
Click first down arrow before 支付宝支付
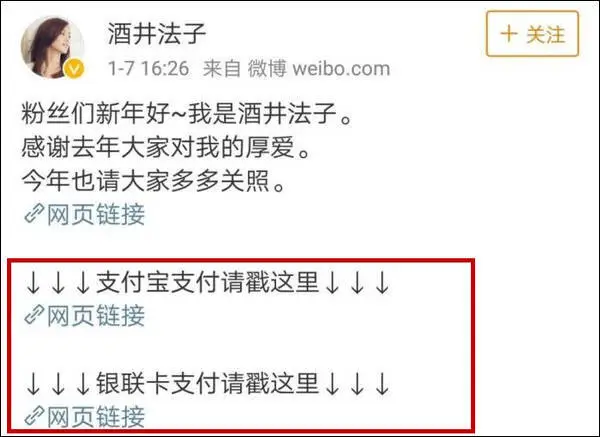(x=33, y=284)
